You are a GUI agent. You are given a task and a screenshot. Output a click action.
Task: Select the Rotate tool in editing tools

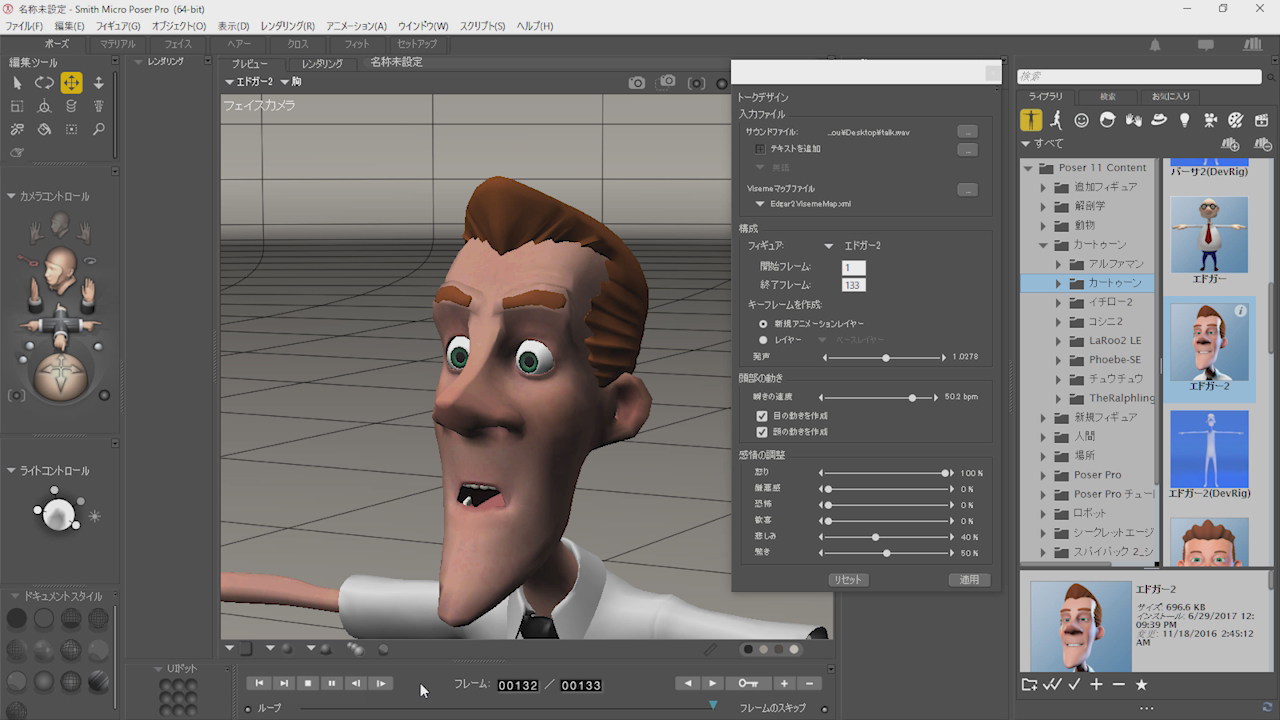tap(44, 83)
